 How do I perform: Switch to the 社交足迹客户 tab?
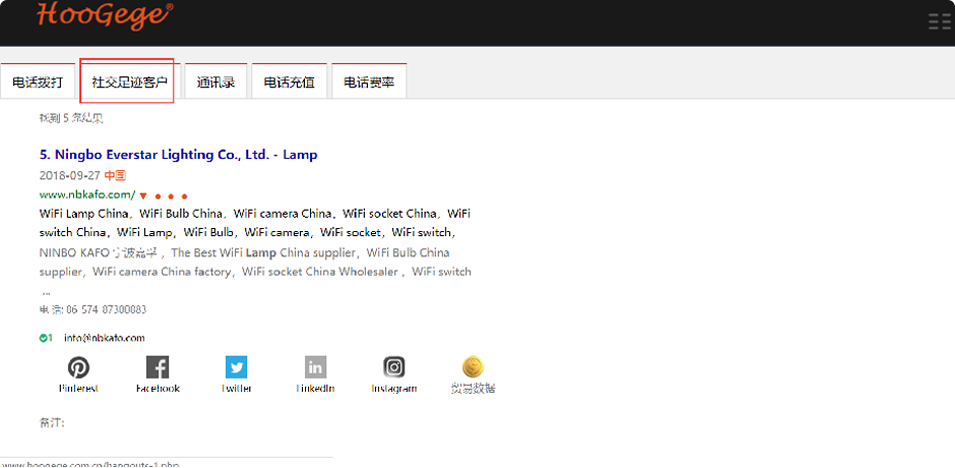pos(129,82)
